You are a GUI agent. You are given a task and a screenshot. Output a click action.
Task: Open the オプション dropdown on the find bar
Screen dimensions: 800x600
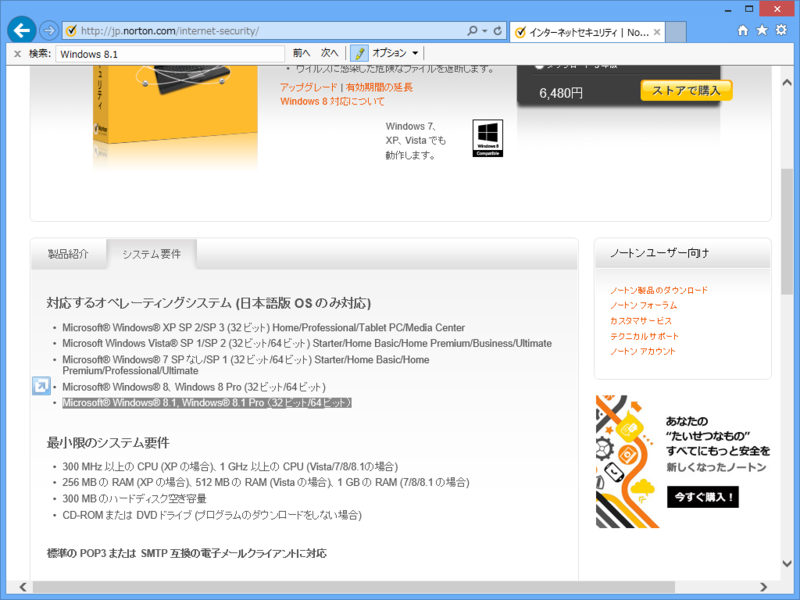394,53
